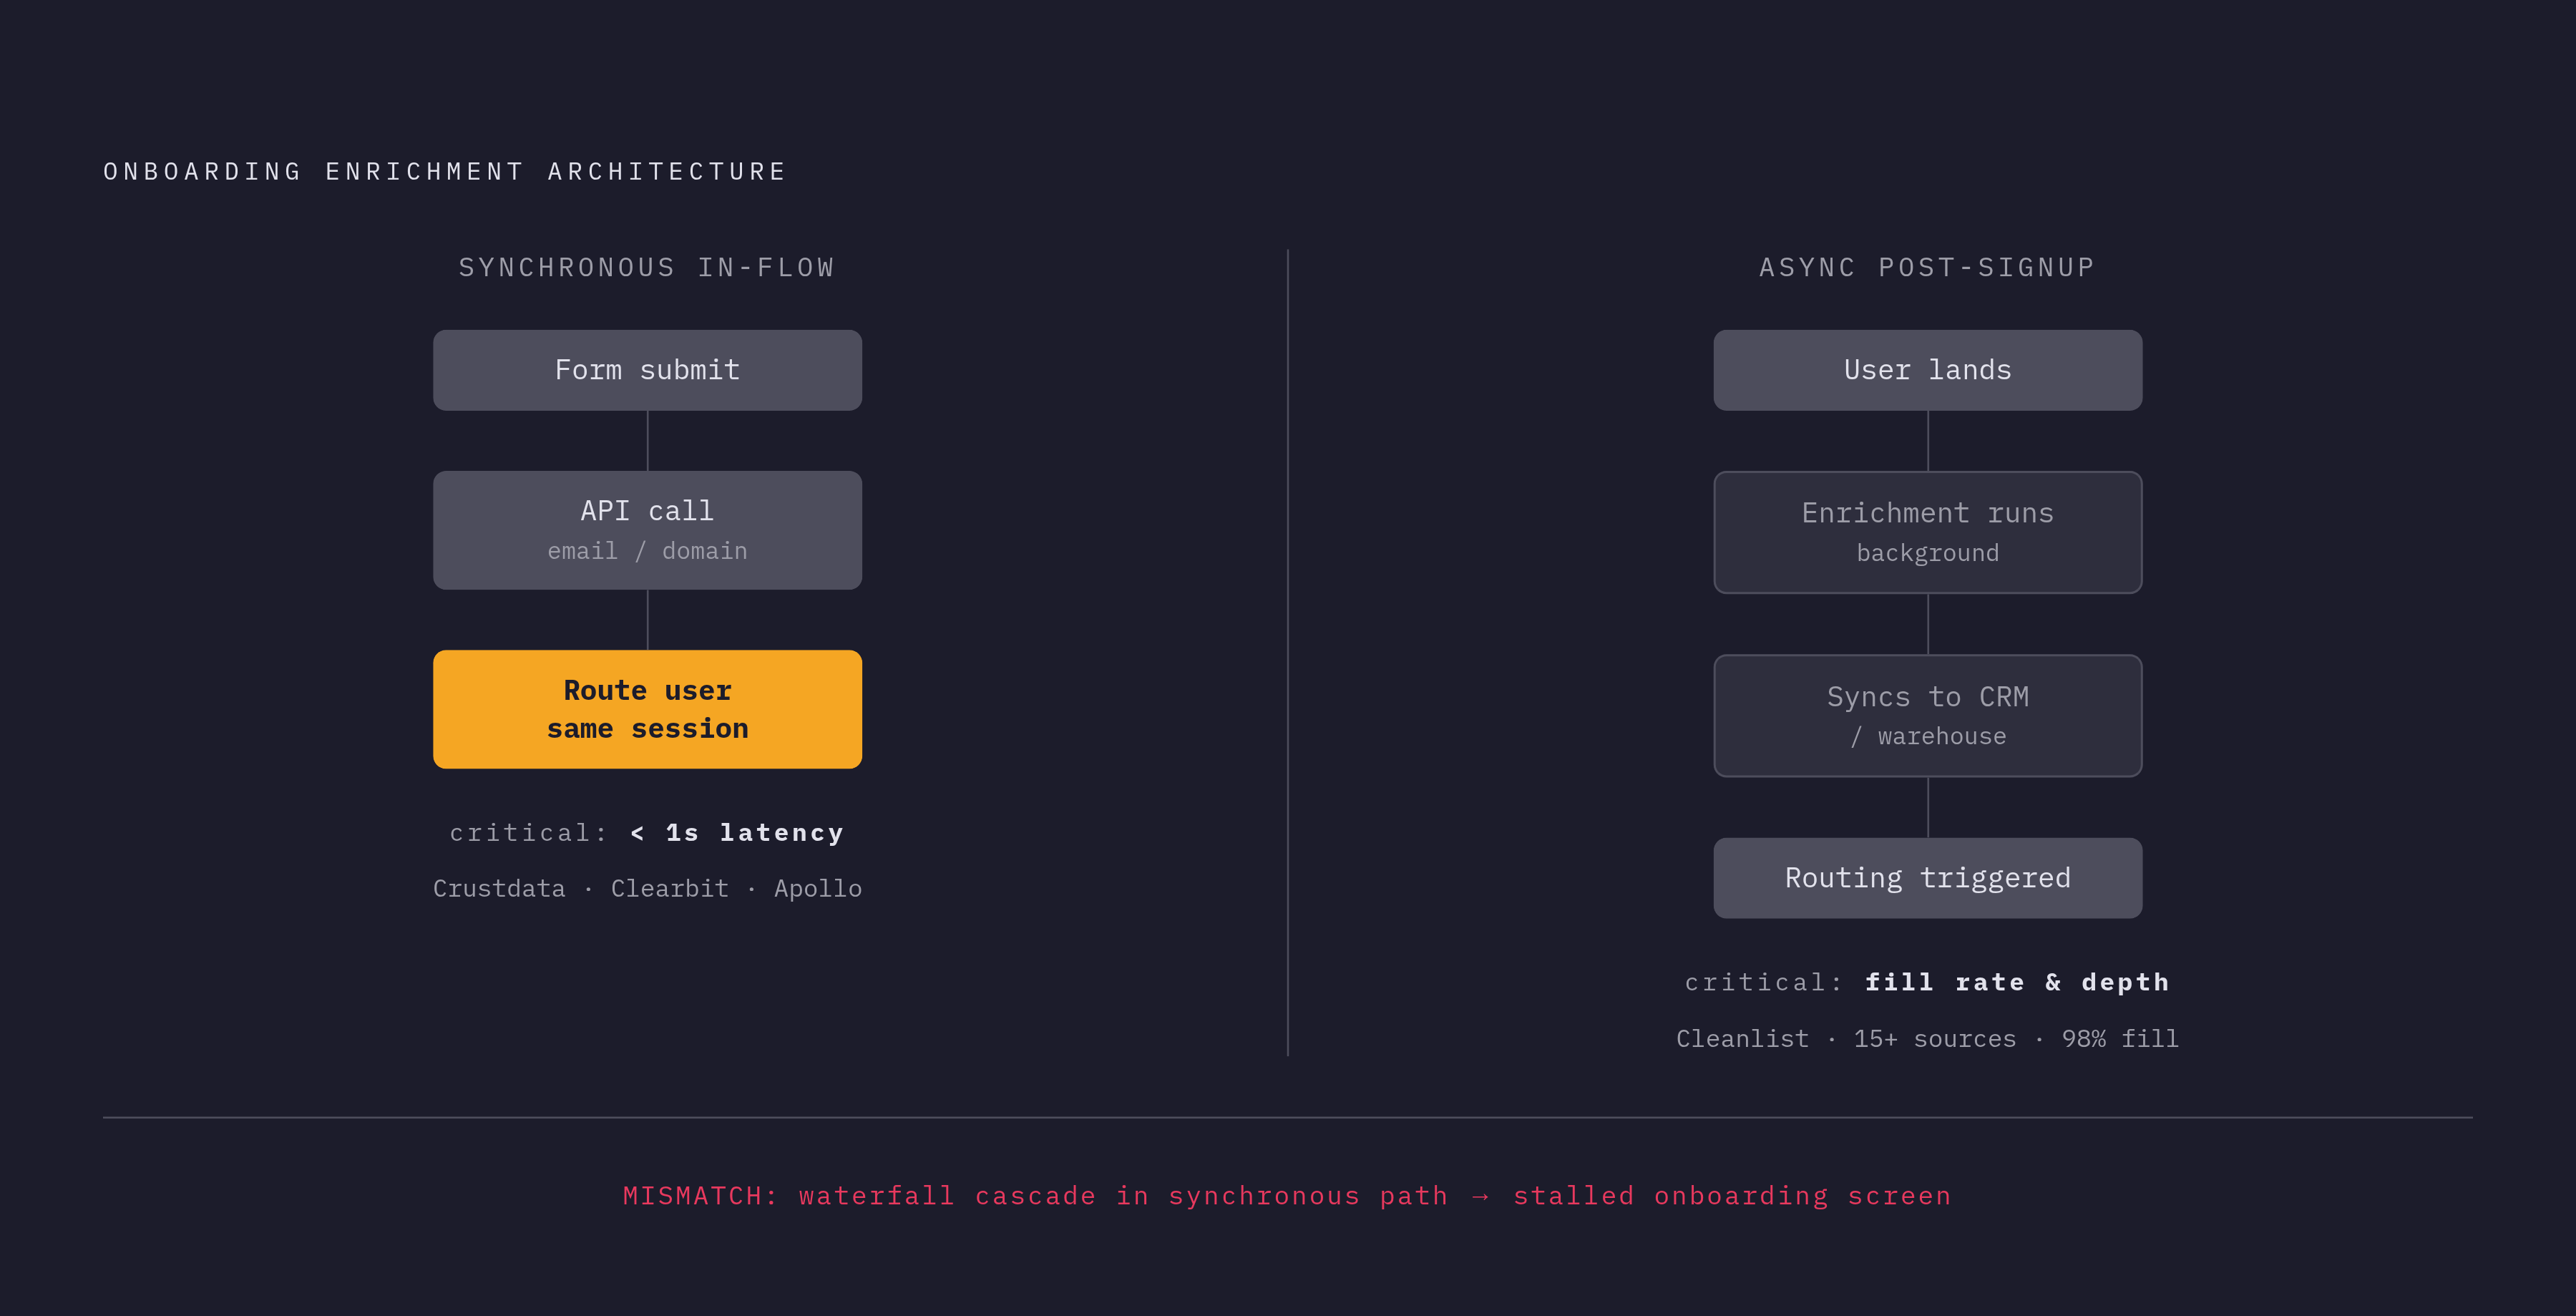Screen dimensions: 2576x1316
Task: Select the 'User lands' box
Action: tap(1927, 370)
